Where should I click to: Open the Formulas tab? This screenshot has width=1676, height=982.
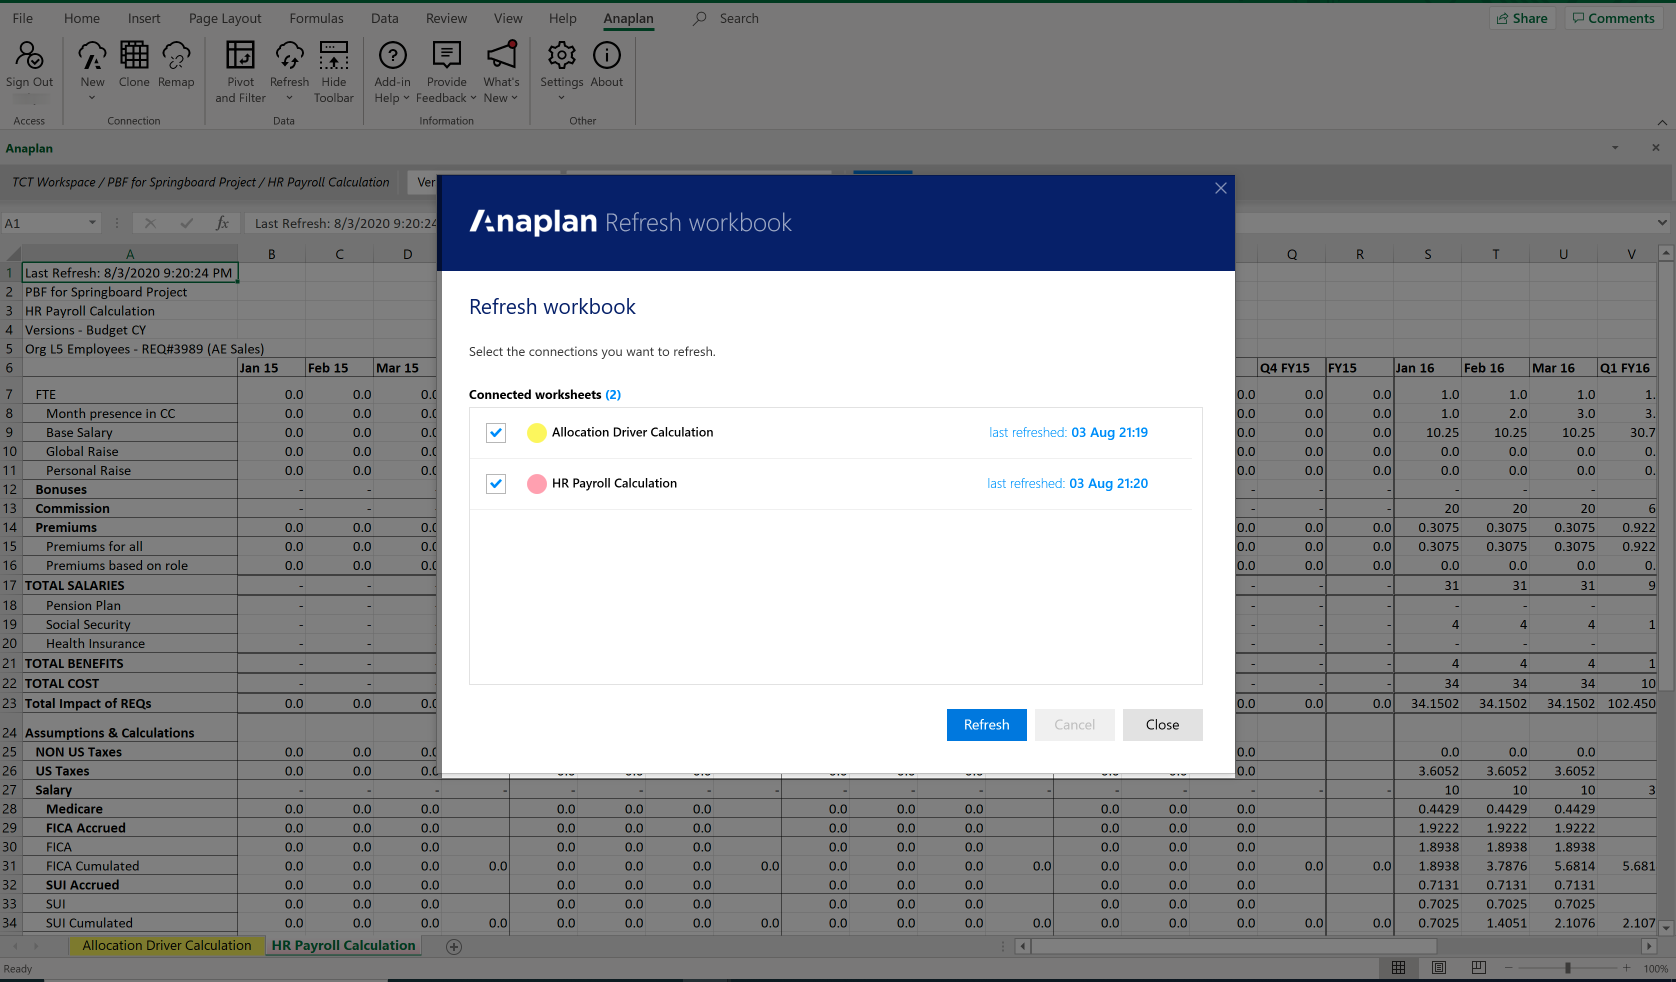click(x=316, y=18)
